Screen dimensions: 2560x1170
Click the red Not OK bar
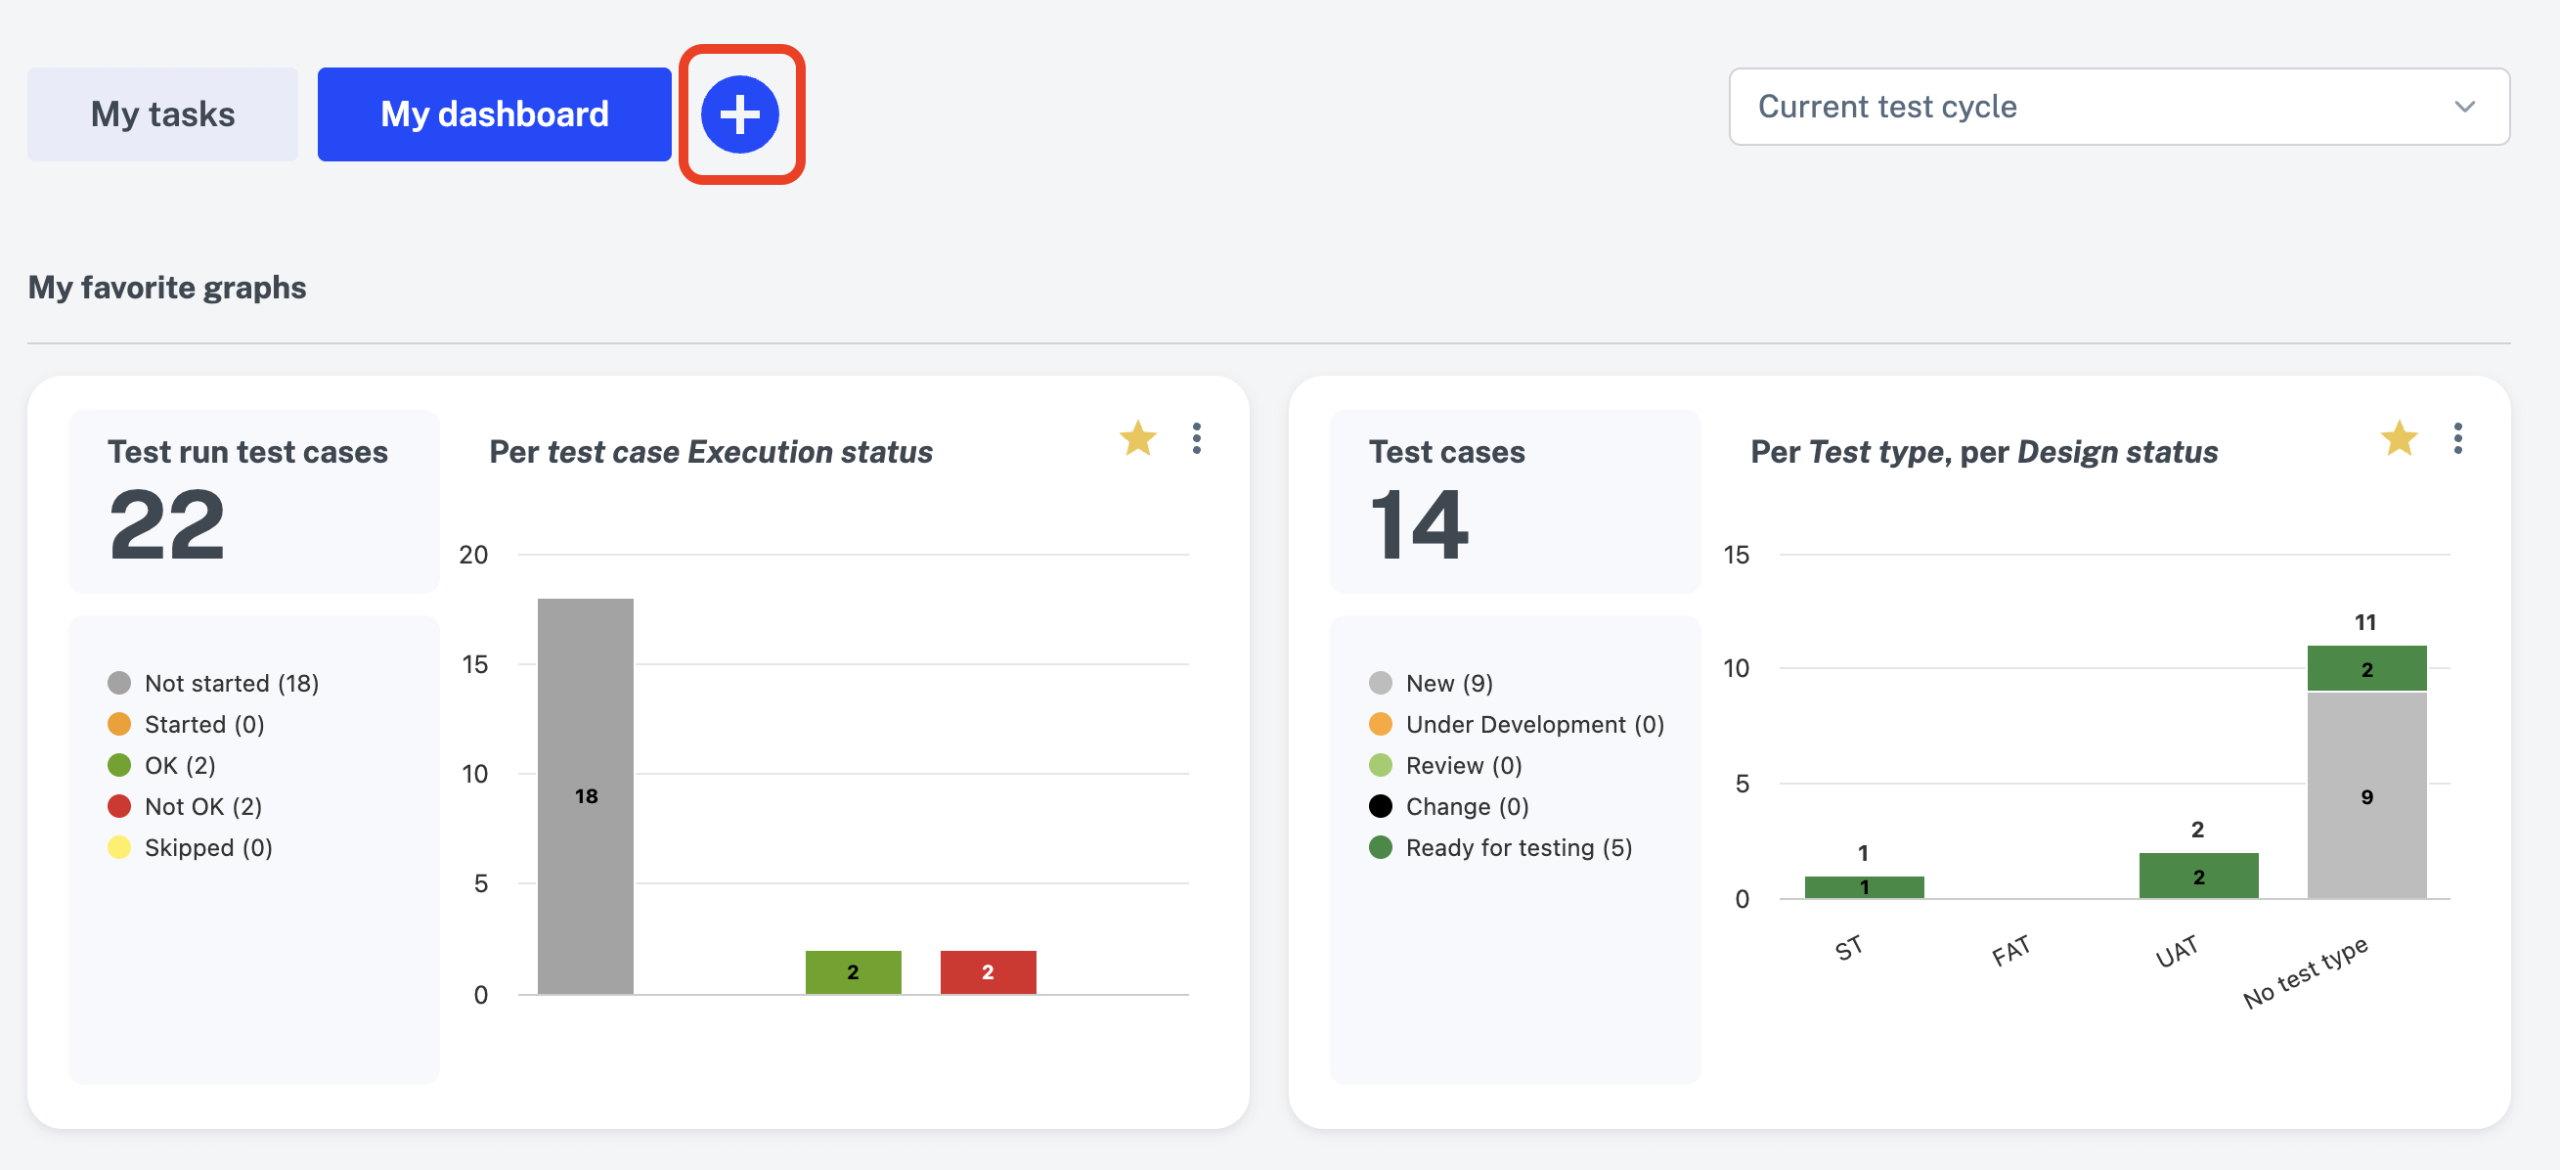point(987,971)
